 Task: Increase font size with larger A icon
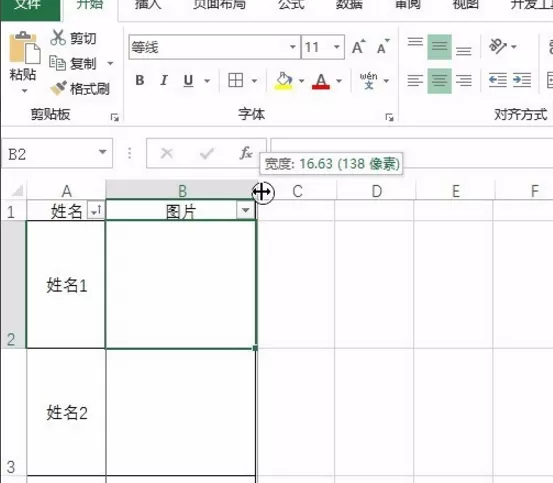point(359,47)
